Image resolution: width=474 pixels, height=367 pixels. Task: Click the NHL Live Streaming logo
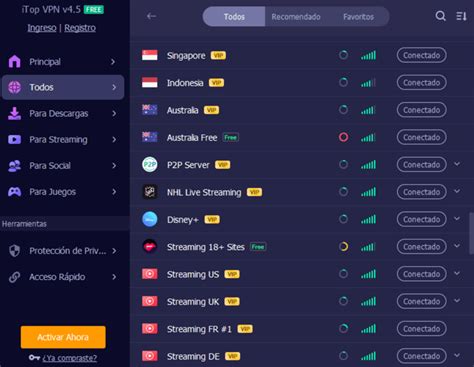coord(150,192)
